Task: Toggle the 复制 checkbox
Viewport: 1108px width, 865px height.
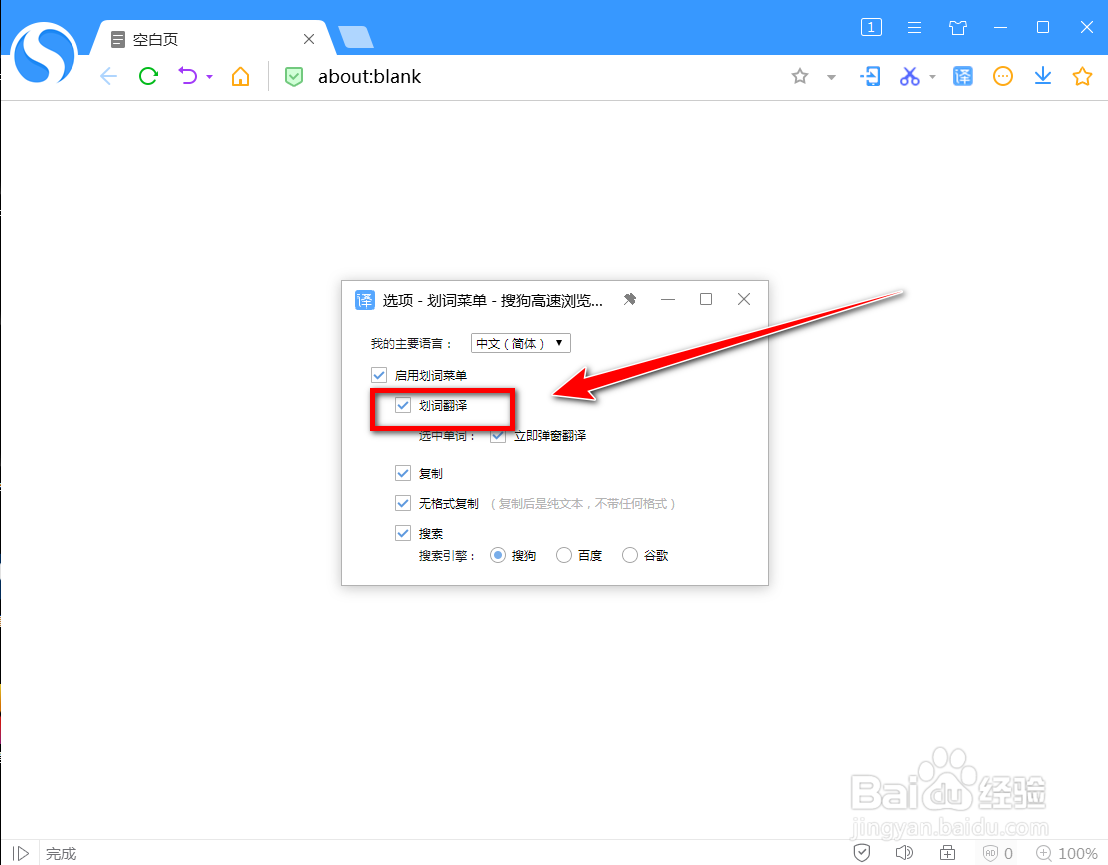Action: click(x=403, y=473)
